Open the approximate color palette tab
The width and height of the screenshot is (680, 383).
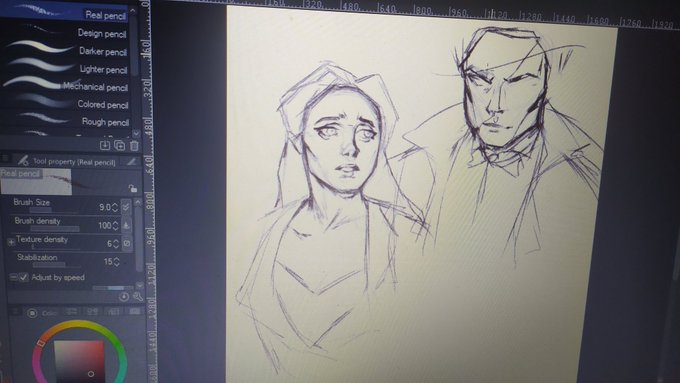[135, 311]
